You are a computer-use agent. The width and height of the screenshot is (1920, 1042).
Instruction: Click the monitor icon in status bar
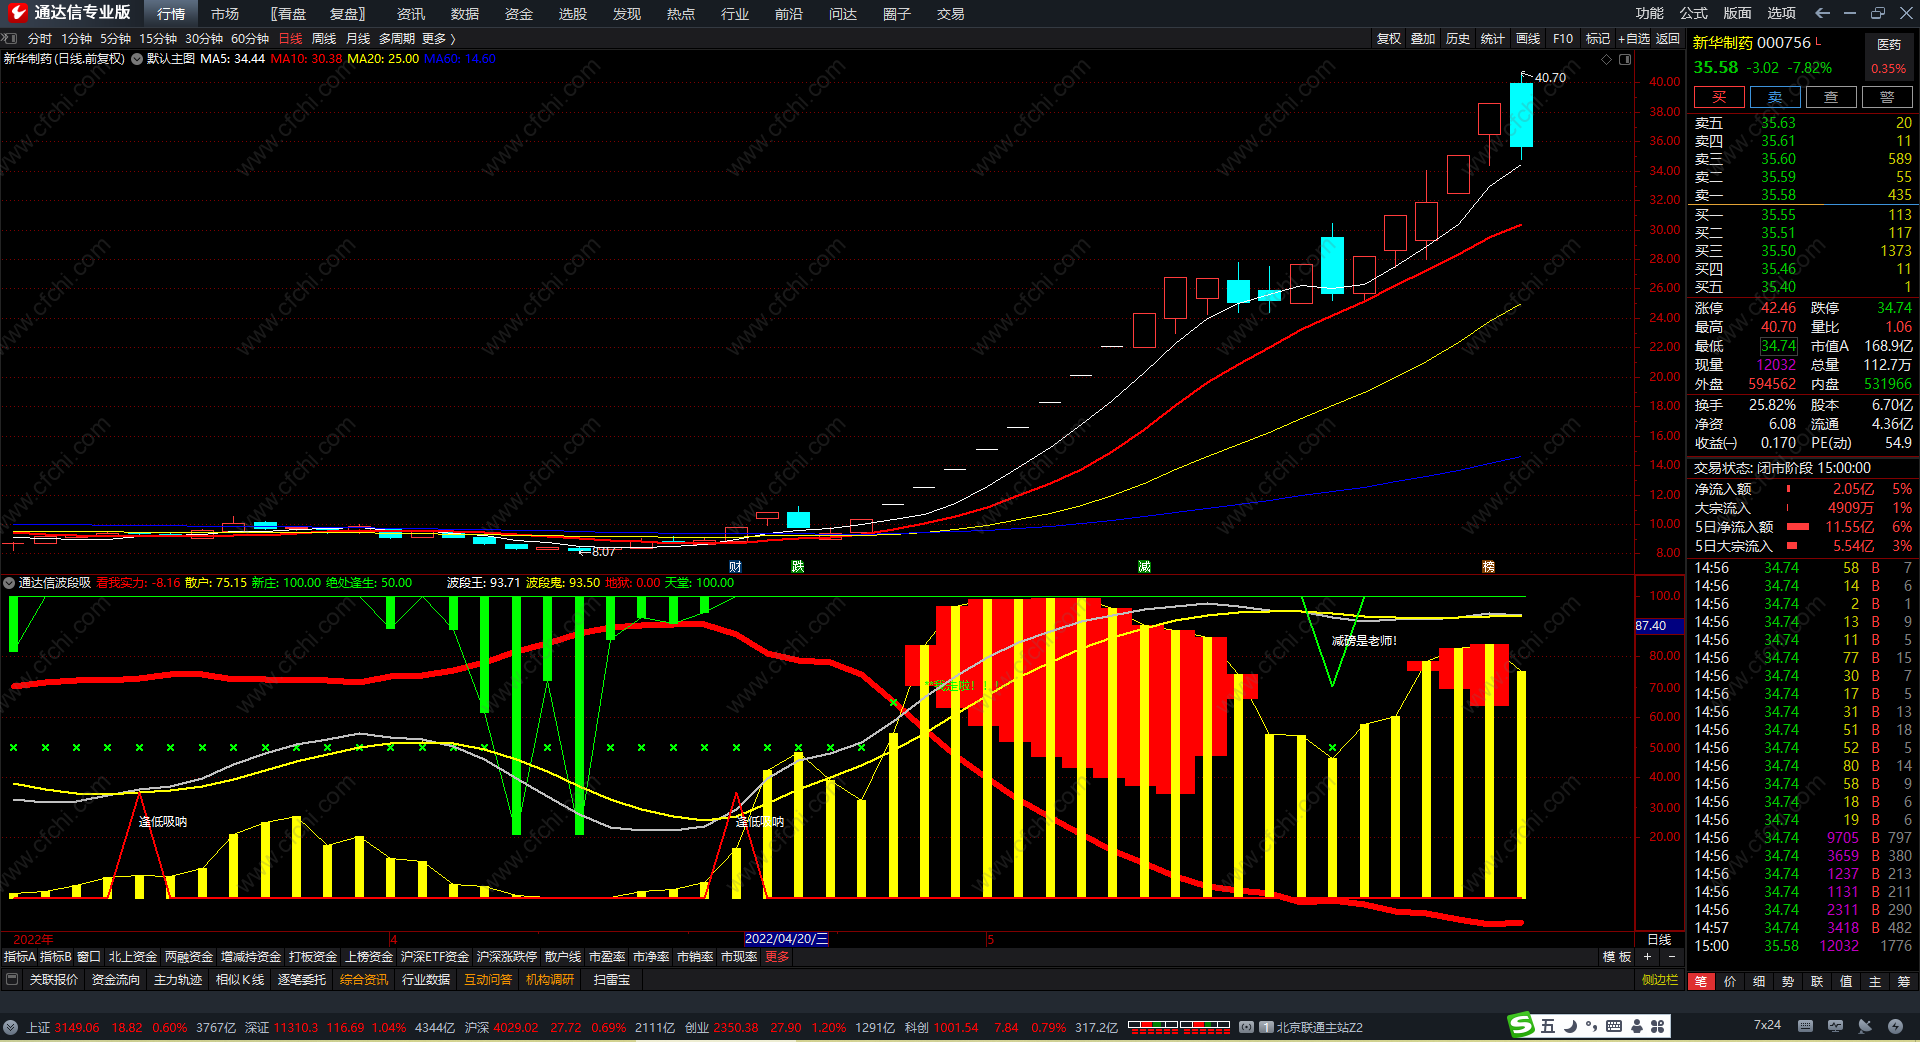pos(1835,1026)
